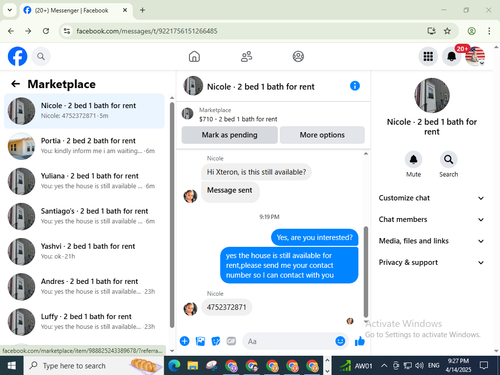The image size is (500, 375).
Task: Expand Chat members section
Action: [x=431, y=219]
